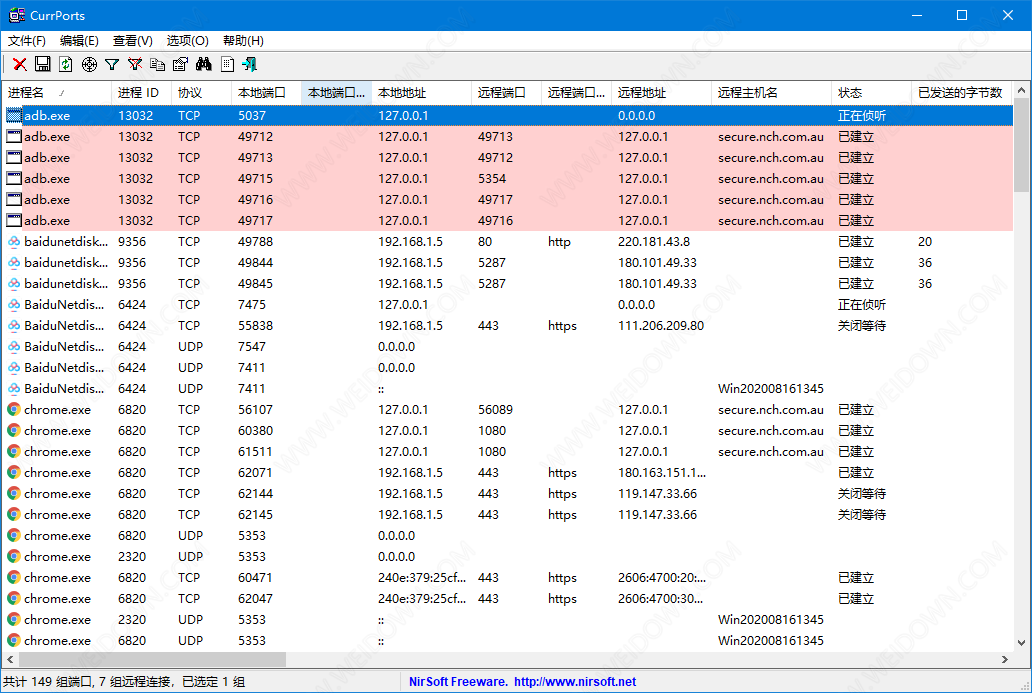The image size is (1032, 693).
Task: Click the adb.exe icon in port 49715 row
Action: click(x=14, y=179)
